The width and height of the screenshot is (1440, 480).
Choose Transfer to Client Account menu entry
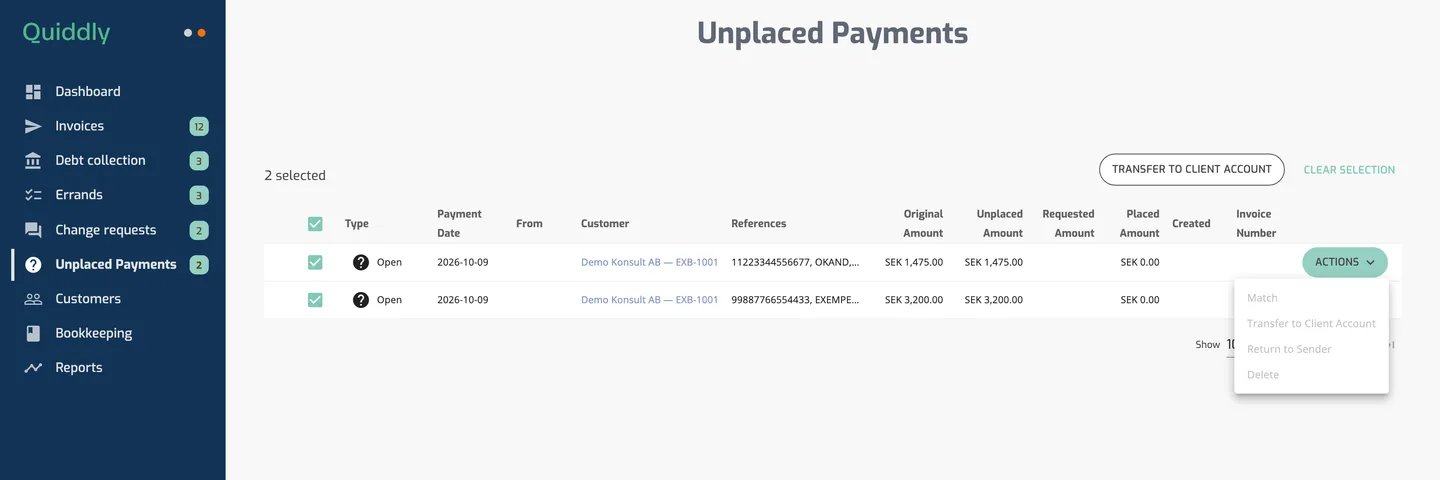tap(1311, 324)
